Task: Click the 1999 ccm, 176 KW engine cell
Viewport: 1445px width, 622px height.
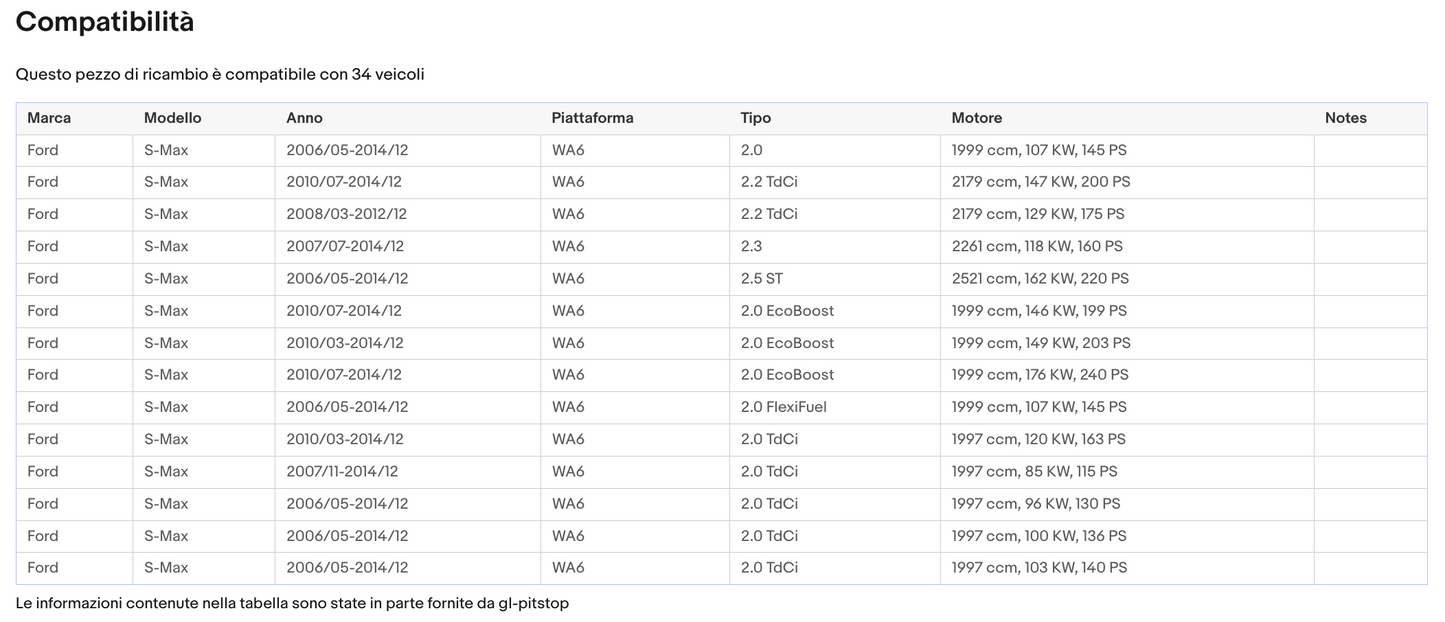Action: point(1039,375)
